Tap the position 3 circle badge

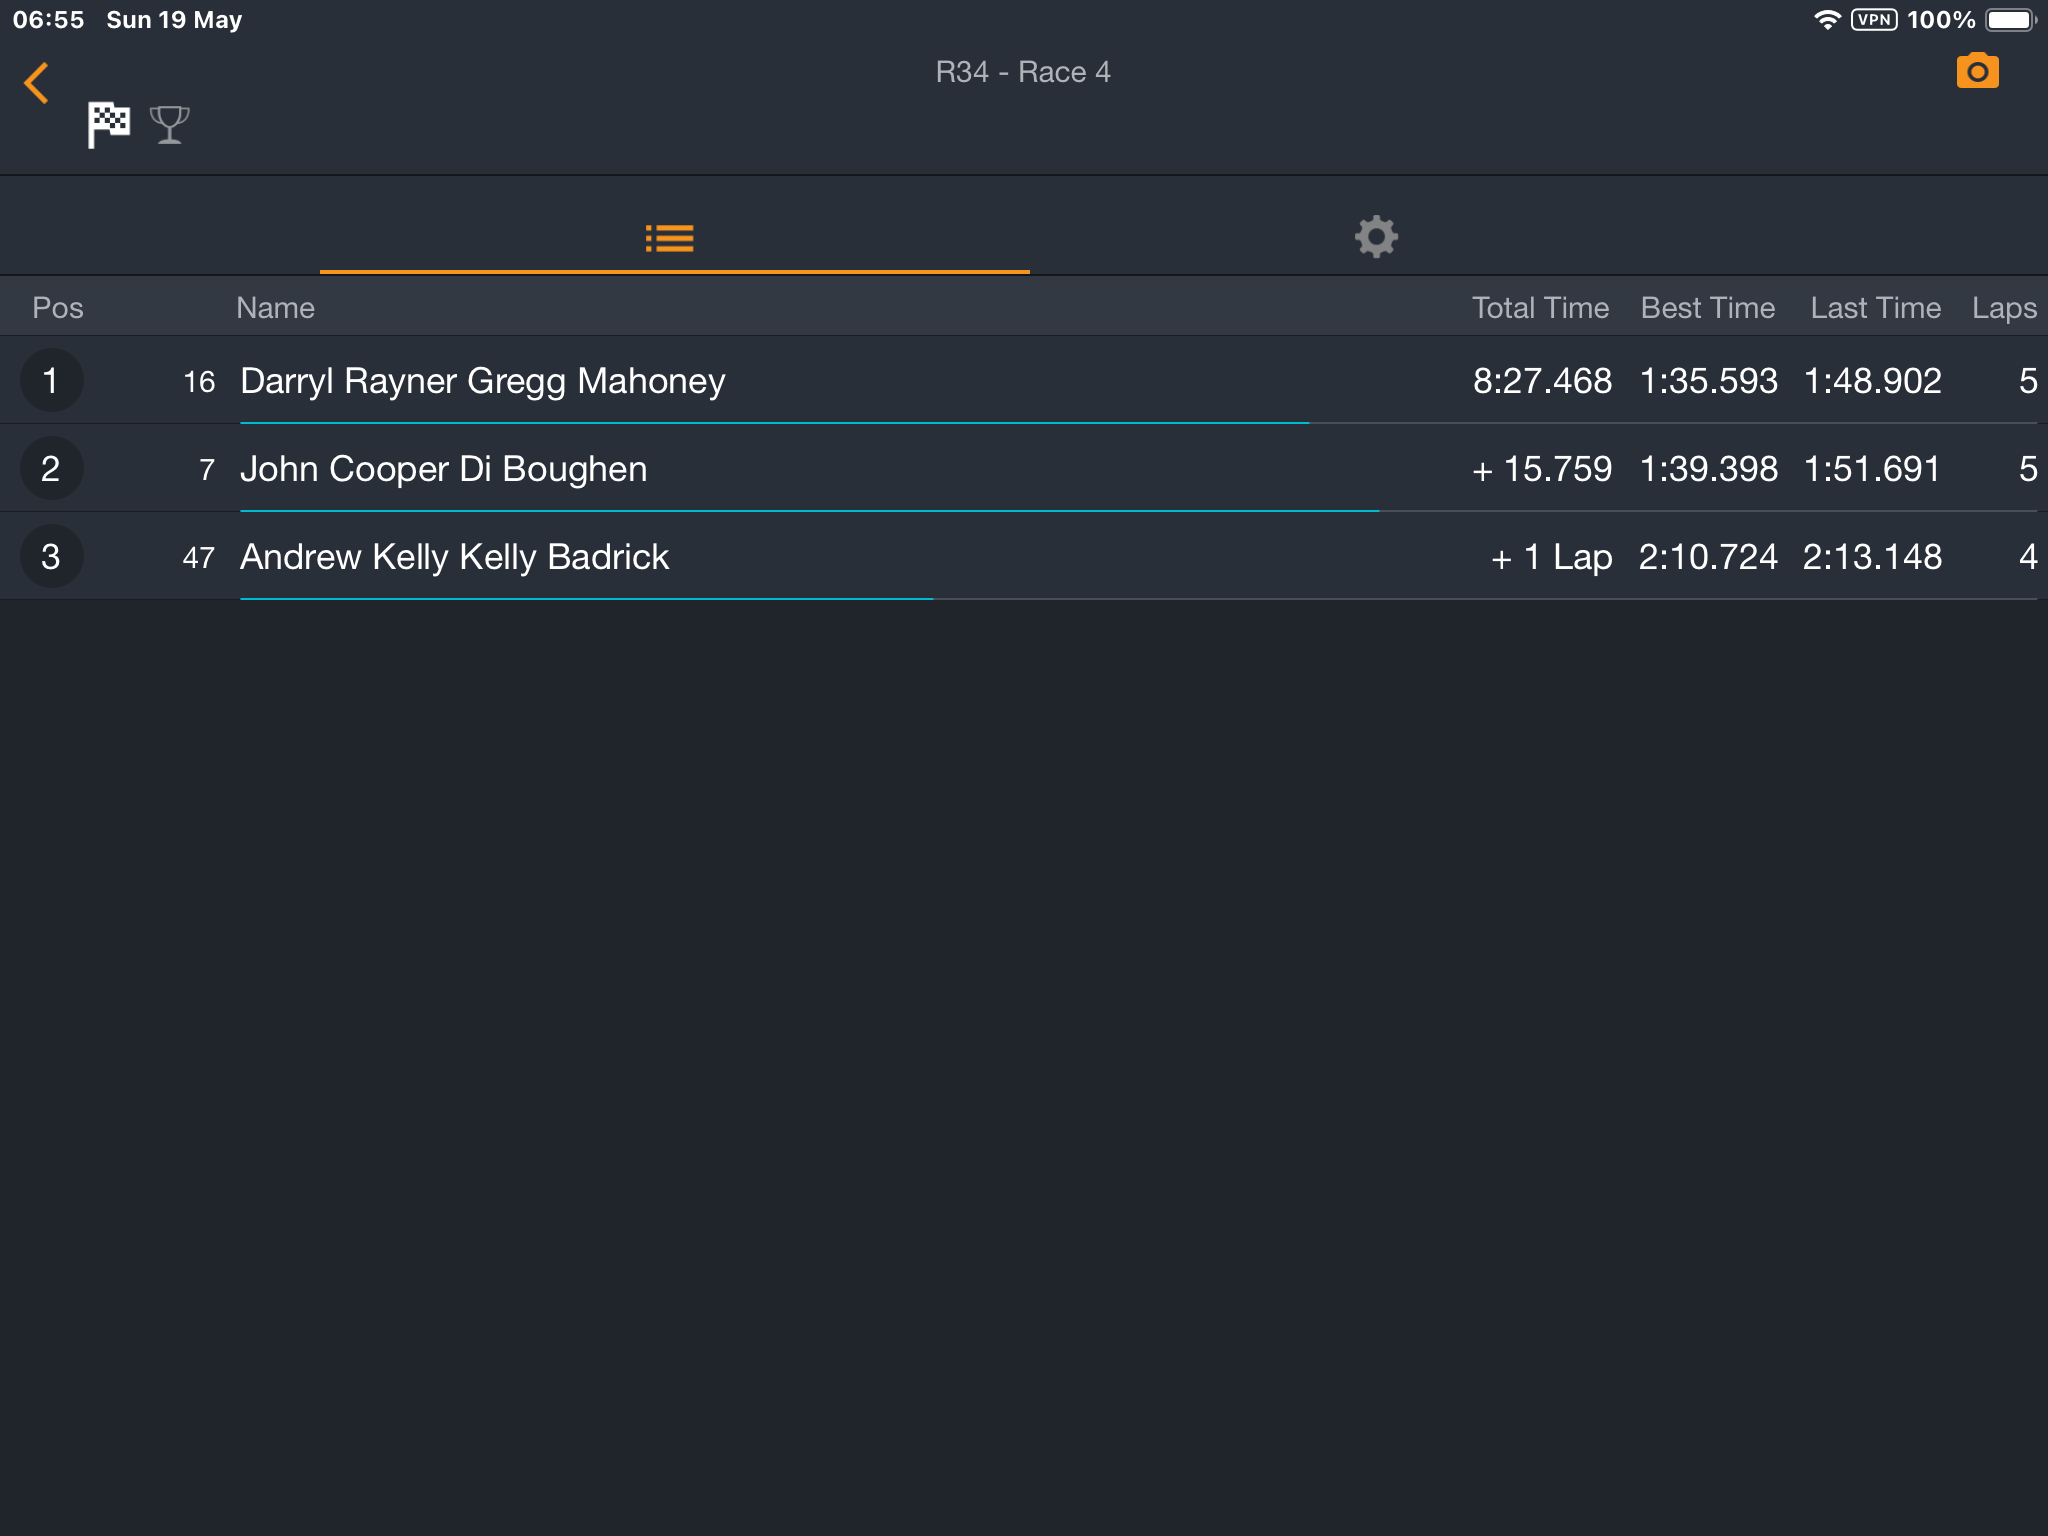(x=51, y=556)
